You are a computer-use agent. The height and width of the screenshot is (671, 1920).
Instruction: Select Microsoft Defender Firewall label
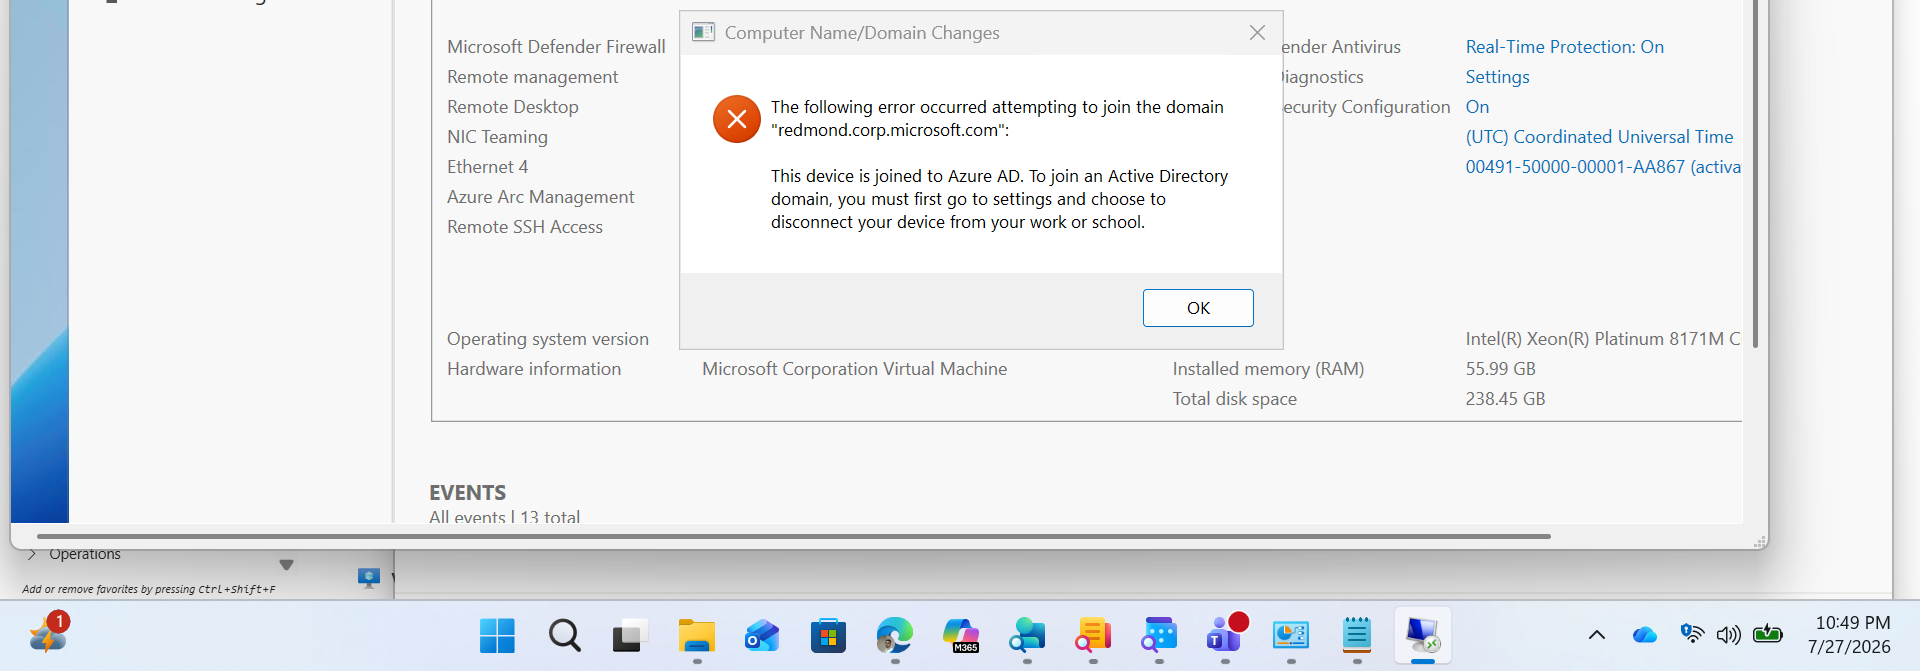[556, 47]
